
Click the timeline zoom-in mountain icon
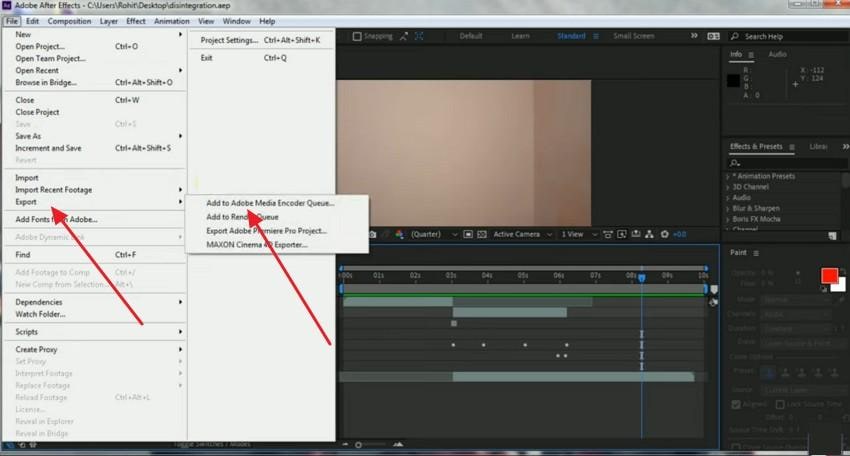click(398, 445)
